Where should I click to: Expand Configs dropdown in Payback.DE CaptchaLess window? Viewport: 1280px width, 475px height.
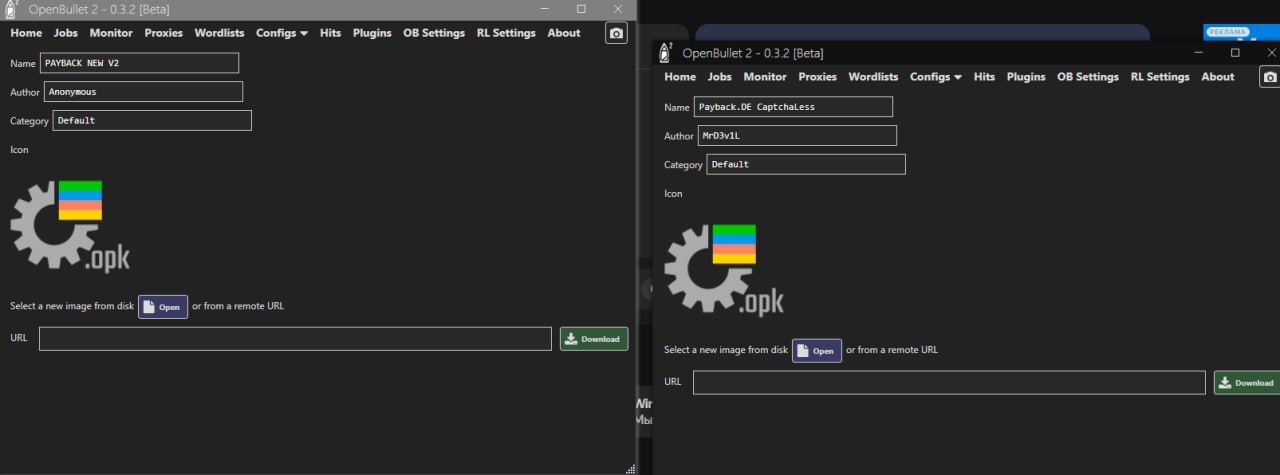(x=935, y=77)
